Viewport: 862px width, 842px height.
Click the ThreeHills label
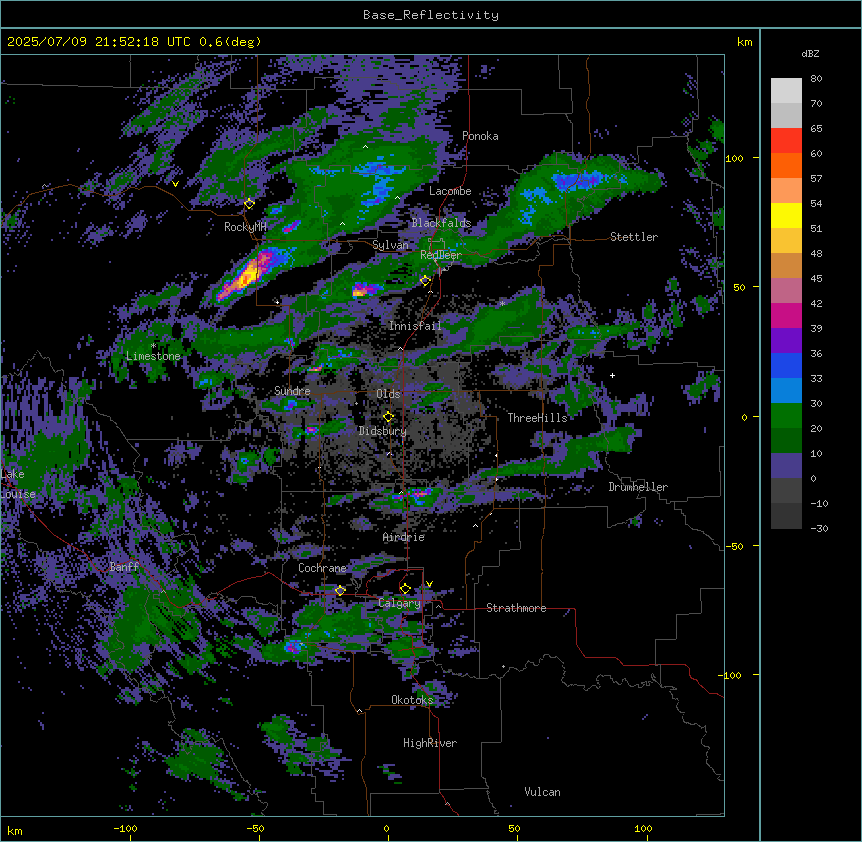[537, 418]
